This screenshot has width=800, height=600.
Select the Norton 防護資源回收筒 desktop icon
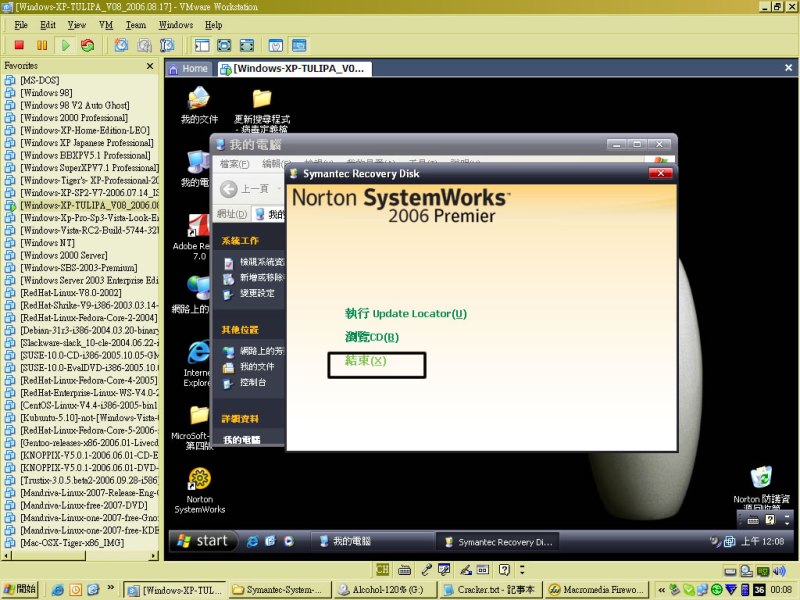click(x=761, y=487)
